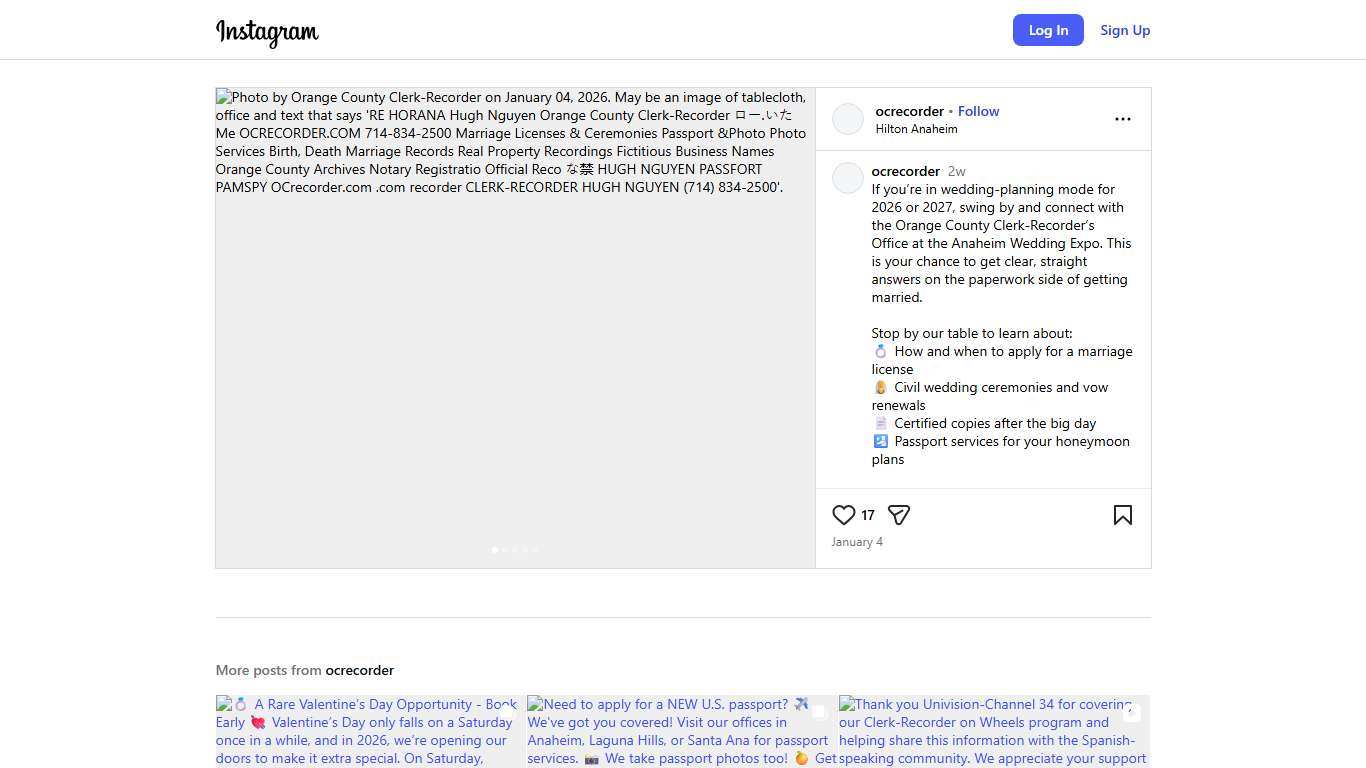Select the first carousel indicator dot
The image size is (1366, 768).
click(495, 550)
